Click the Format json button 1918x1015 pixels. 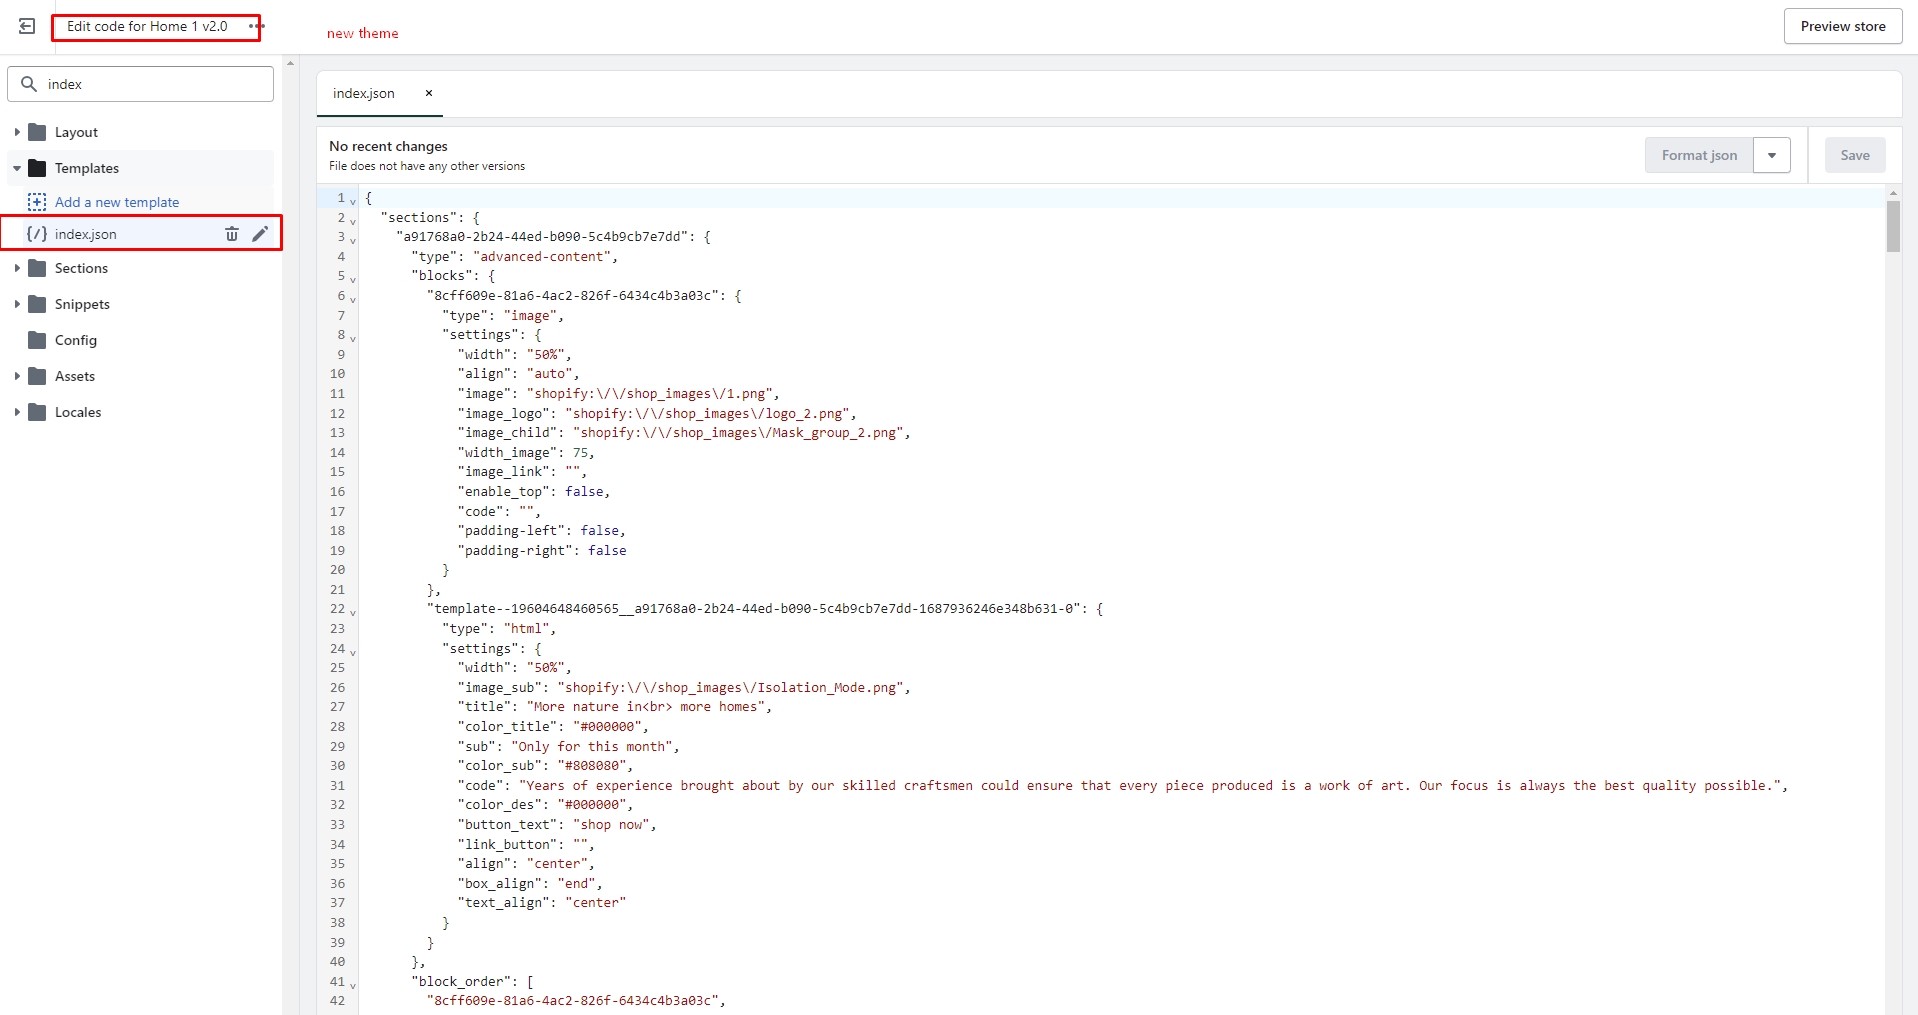tap(1698, 155)
